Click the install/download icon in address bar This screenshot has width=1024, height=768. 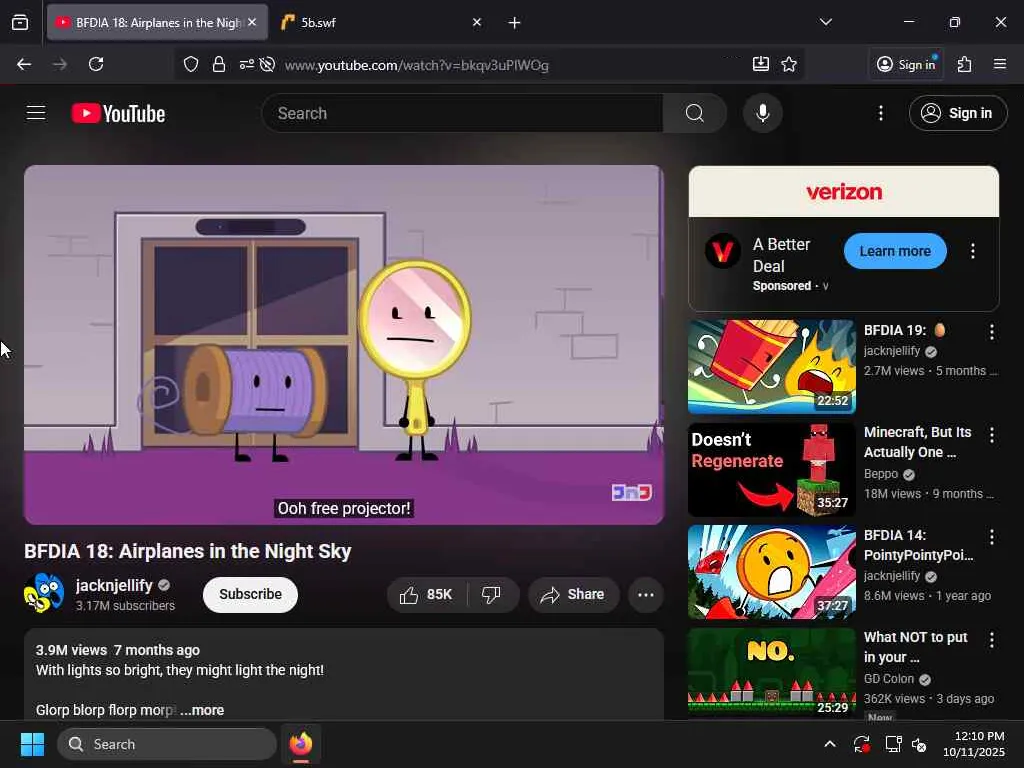click(x=761, y=64)
